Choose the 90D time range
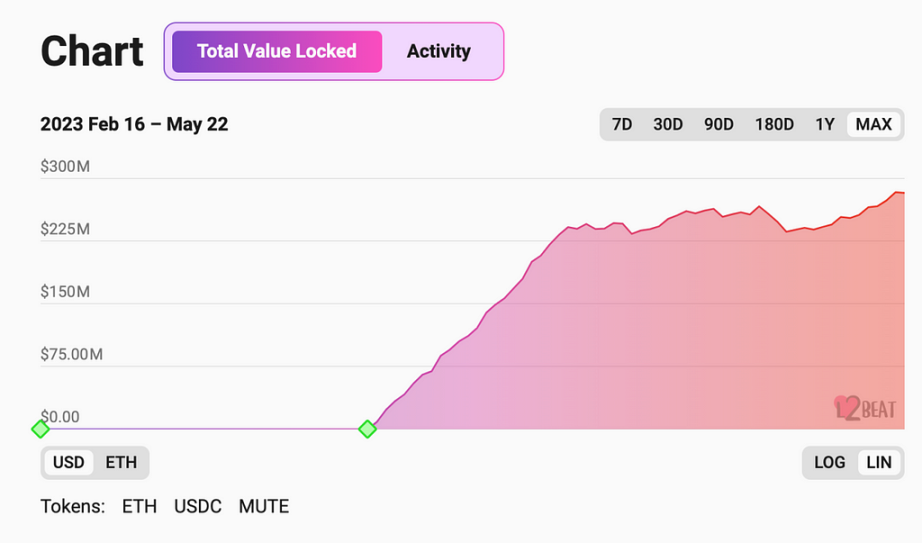922x543 pixels. (719, 124)
